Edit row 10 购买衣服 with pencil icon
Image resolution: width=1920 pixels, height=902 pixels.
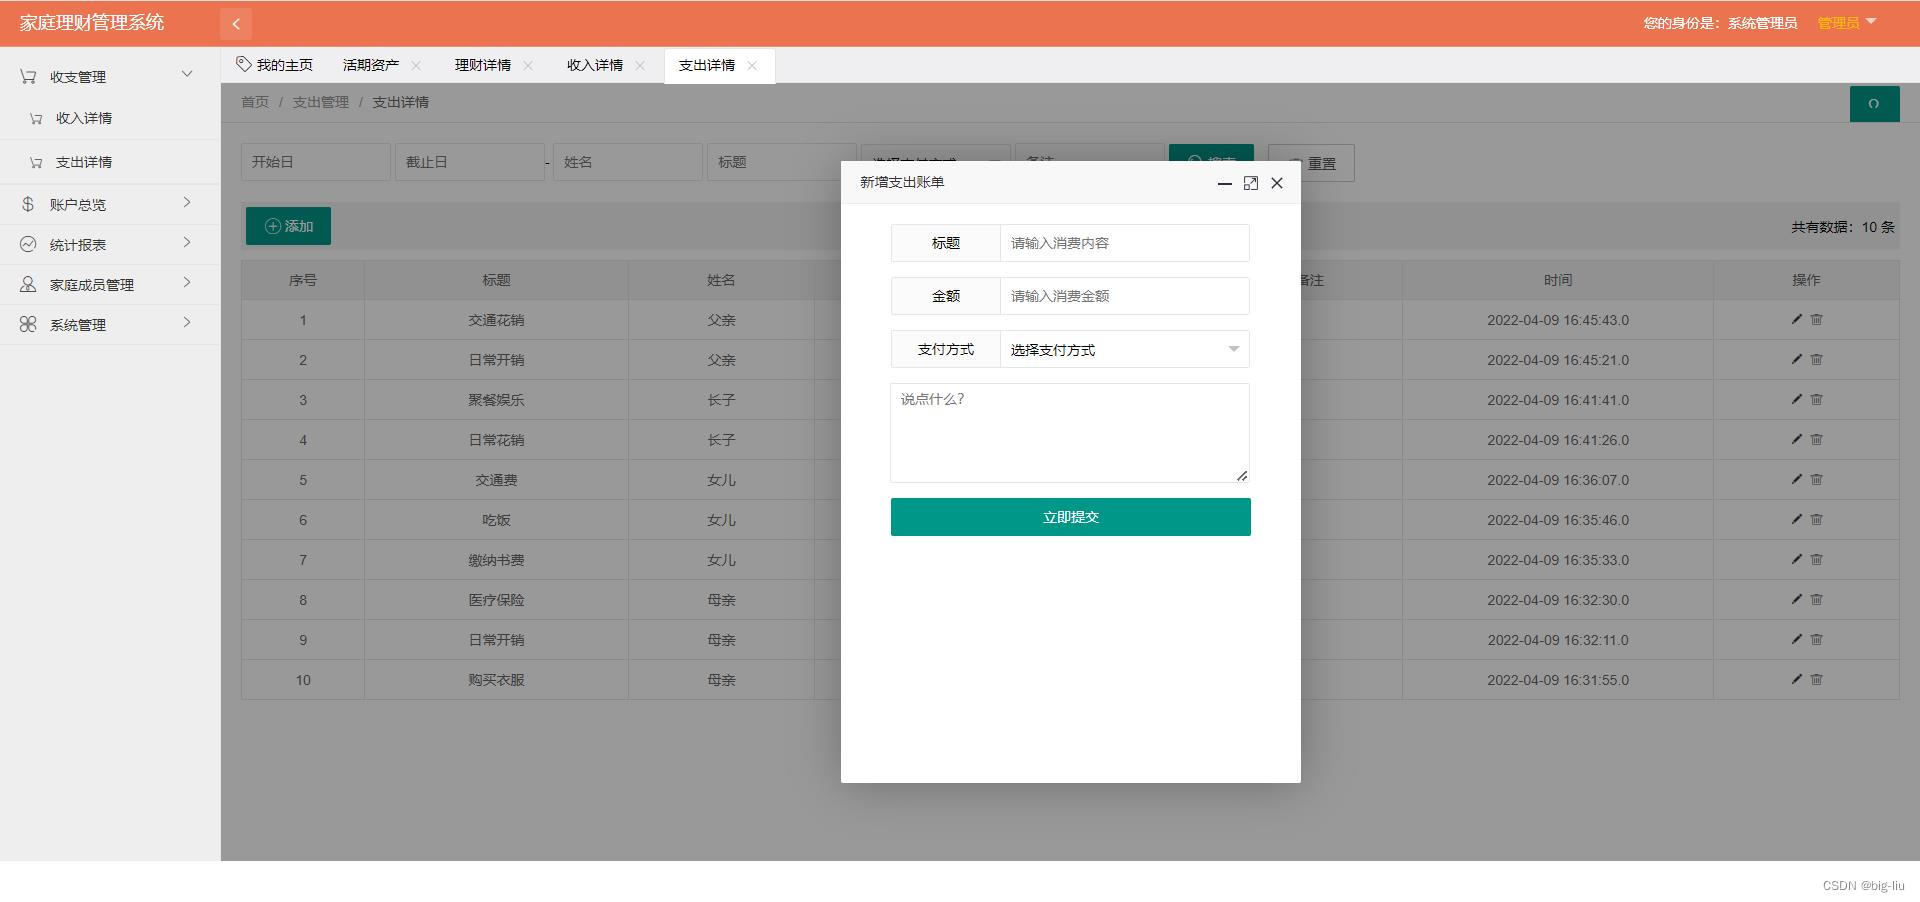(x=1796, y=679)
